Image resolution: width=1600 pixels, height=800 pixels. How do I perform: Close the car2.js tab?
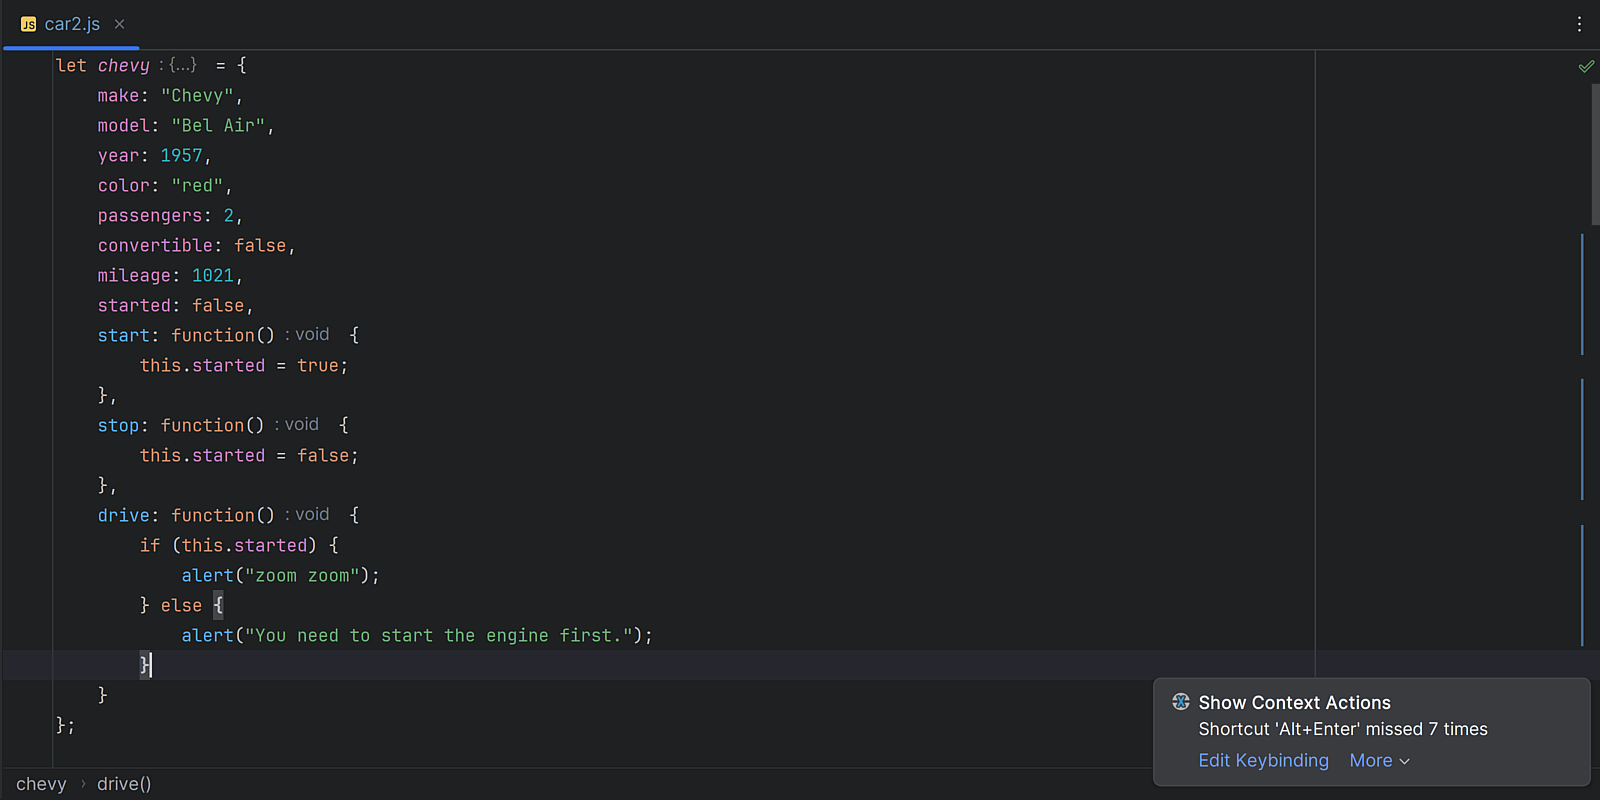point(119,24)
